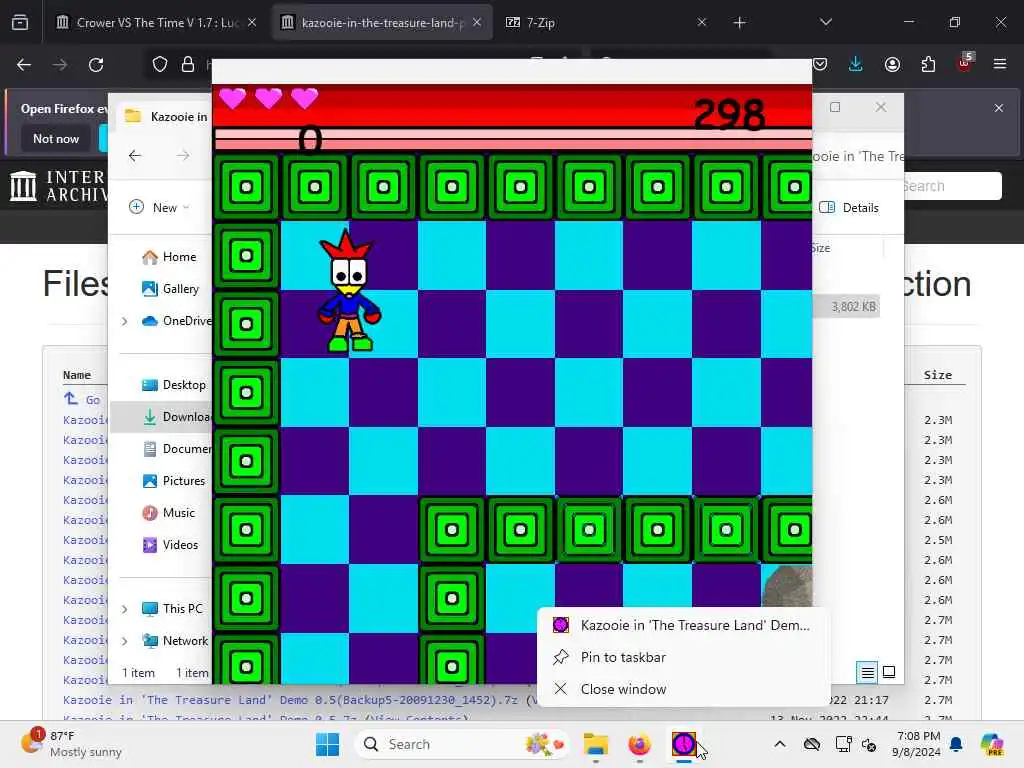Close the Crower VS The Time tab
This screenshot has width=1024, height=768.
[252, 22]
